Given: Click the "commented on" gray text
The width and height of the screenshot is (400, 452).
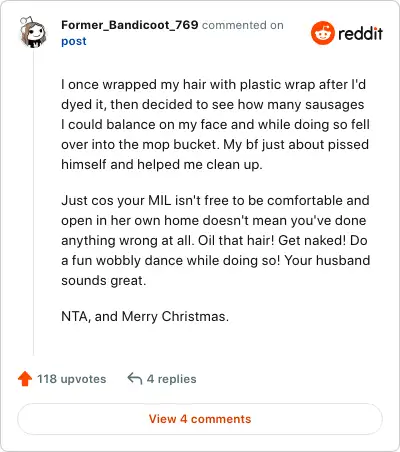Looking at the screenshot, I should tap(243, 25).
